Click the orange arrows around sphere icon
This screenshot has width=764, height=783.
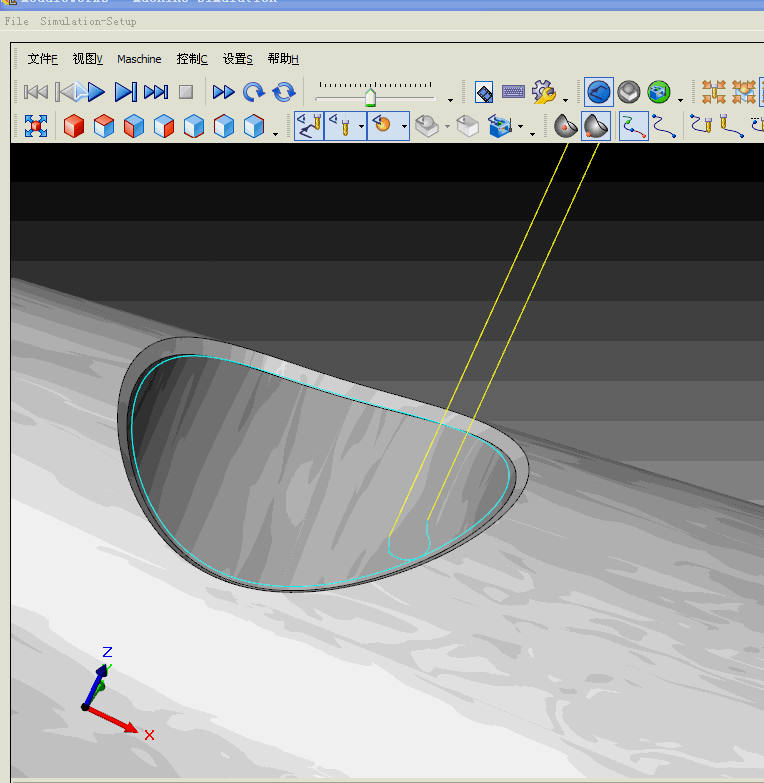744,92
